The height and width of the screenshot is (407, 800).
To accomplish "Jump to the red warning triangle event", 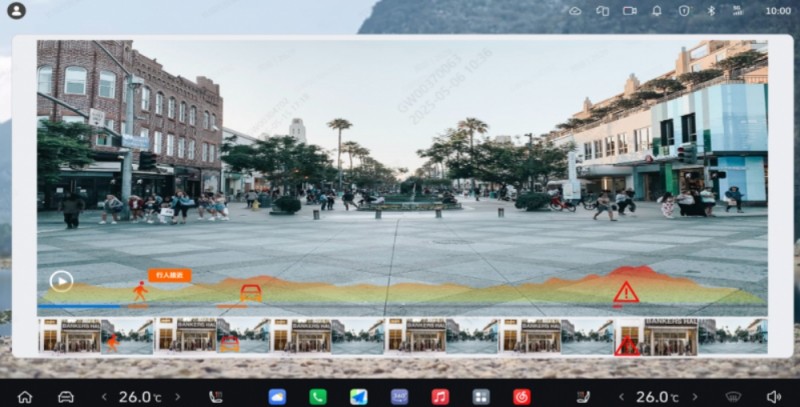I will pos(626,292).
